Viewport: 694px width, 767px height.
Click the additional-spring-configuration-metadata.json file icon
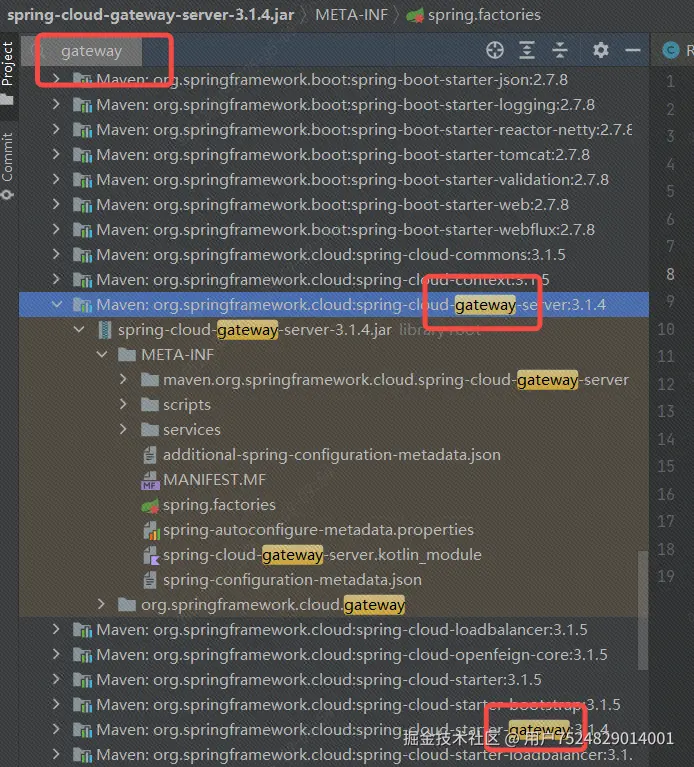150,455
